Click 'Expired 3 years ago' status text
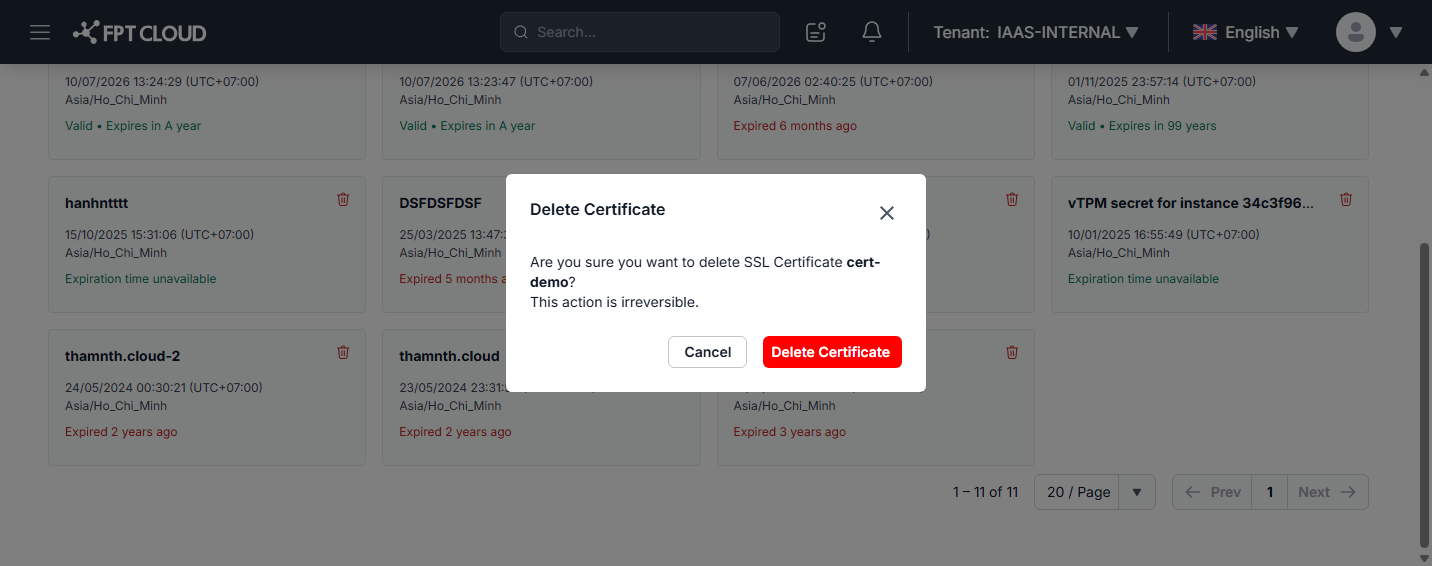Screen dimensions: 1432x566 pyautogui.click(x=790, y=432)
